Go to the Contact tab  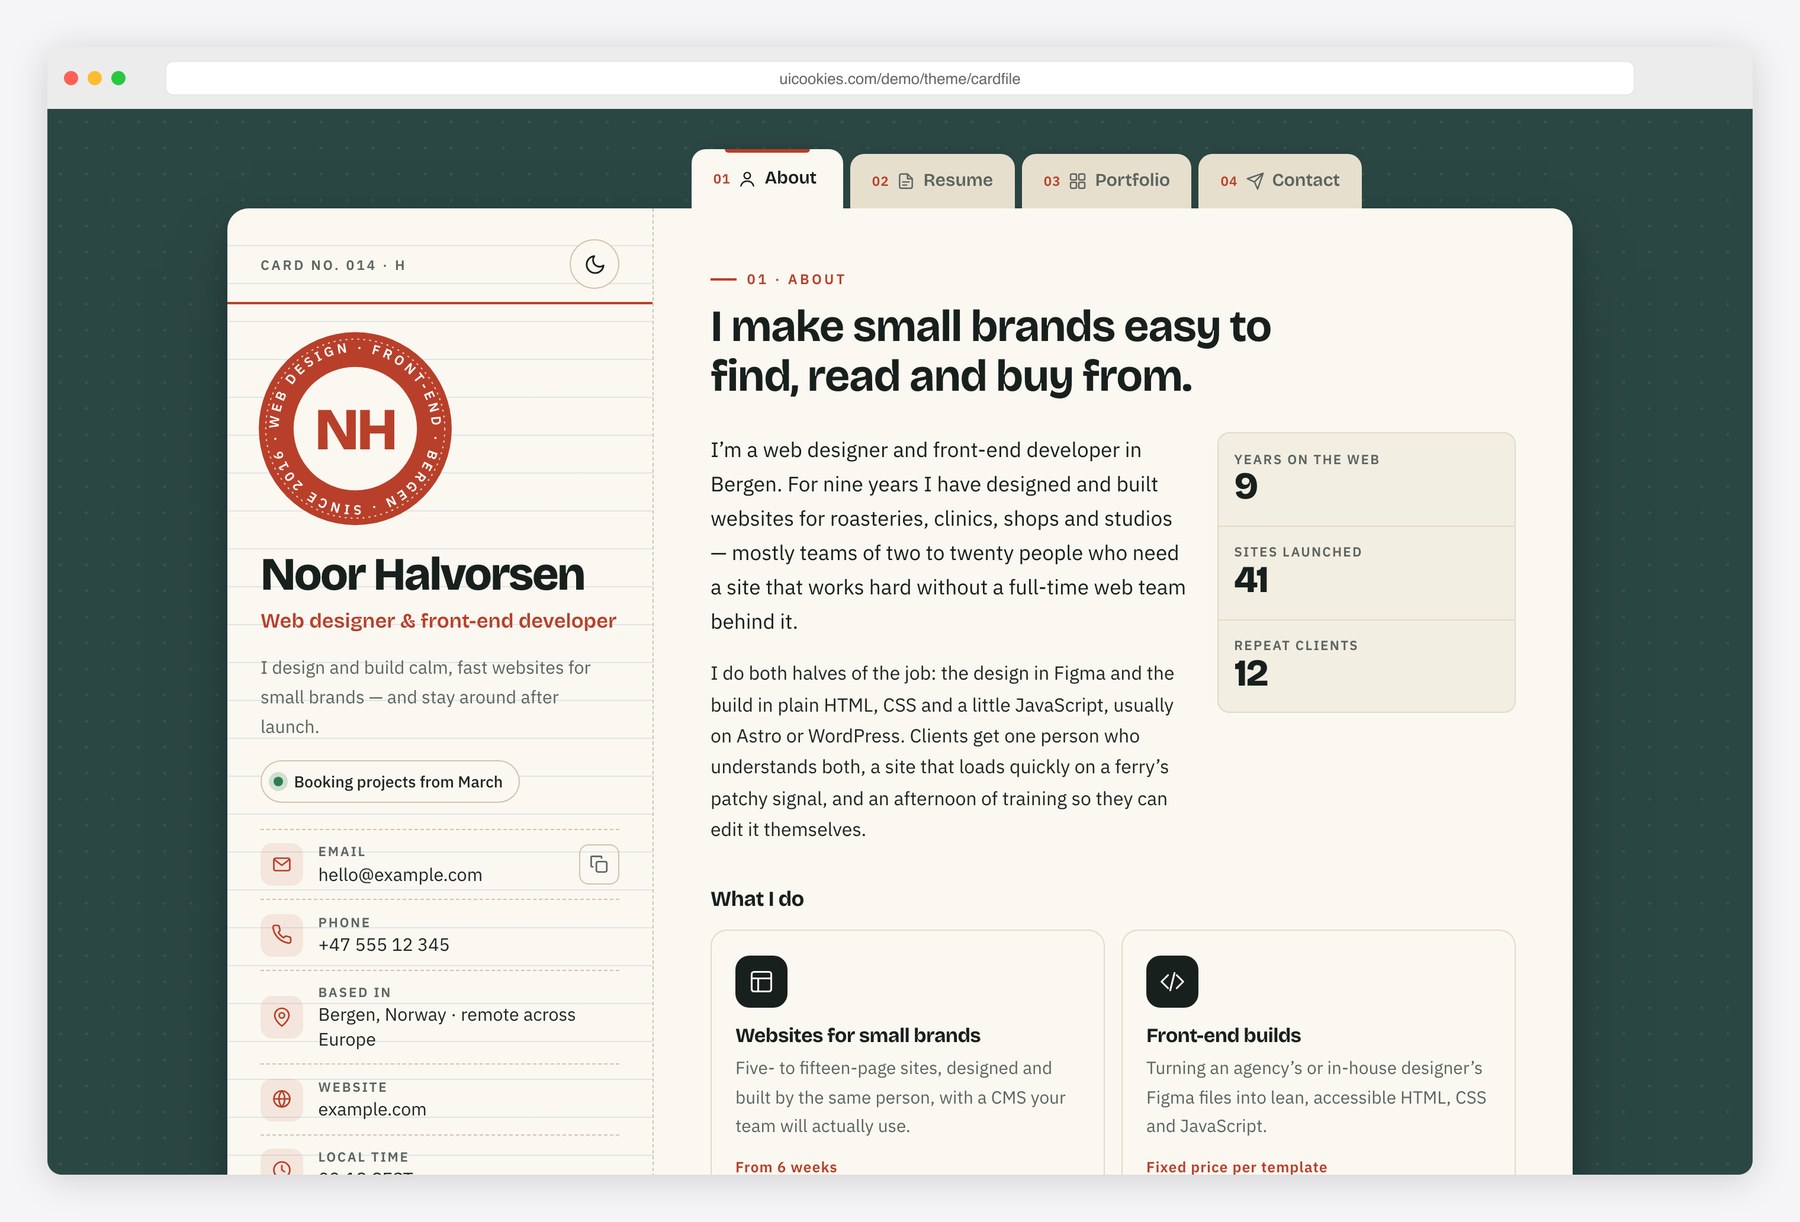[1280, 181]
